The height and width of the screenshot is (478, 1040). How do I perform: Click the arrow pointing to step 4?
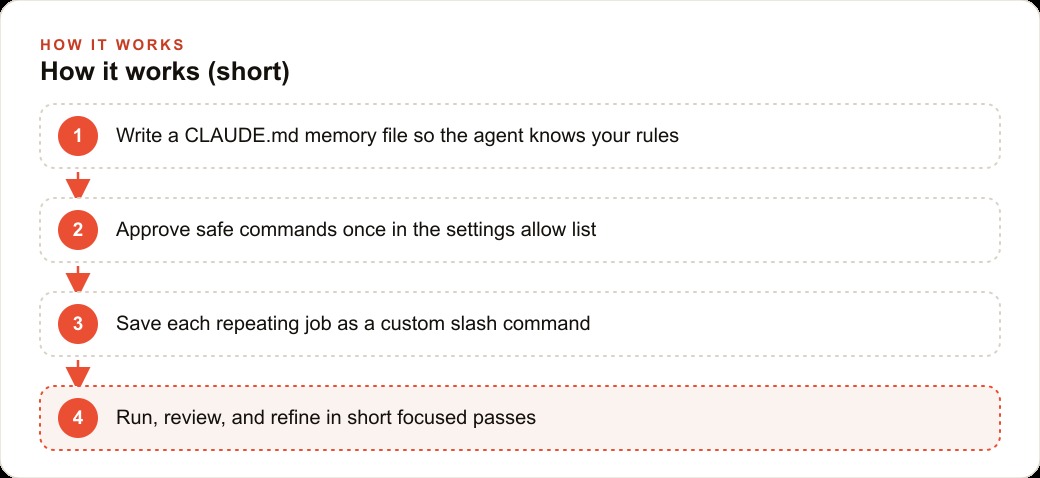(78, 373)
